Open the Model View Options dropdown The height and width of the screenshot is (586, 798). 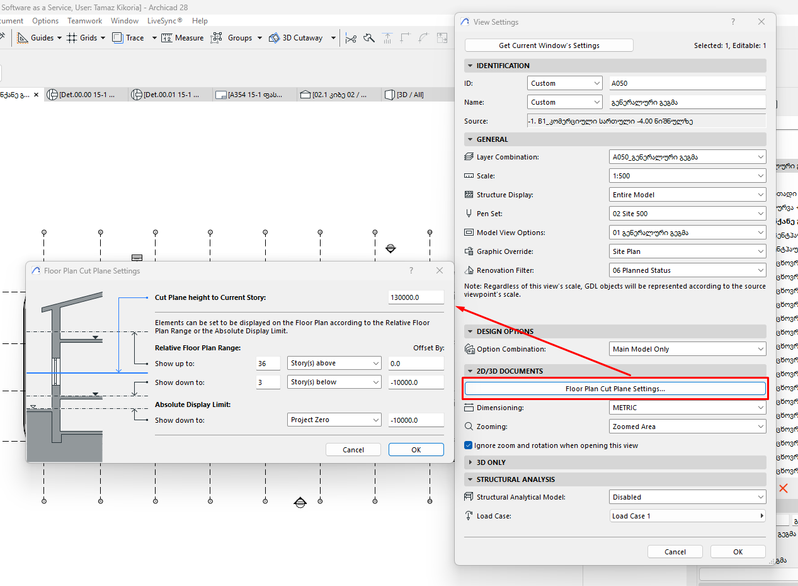(x=687, y=232)
